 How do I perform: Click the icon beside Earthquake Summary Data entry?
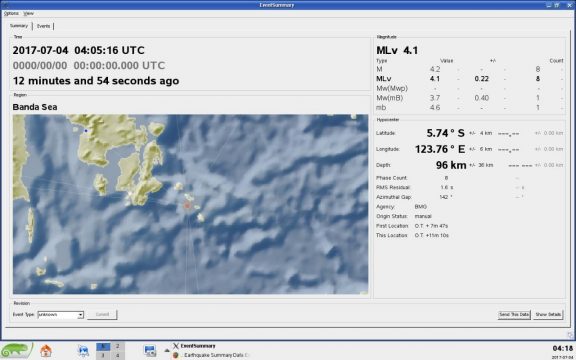(176, 355)
